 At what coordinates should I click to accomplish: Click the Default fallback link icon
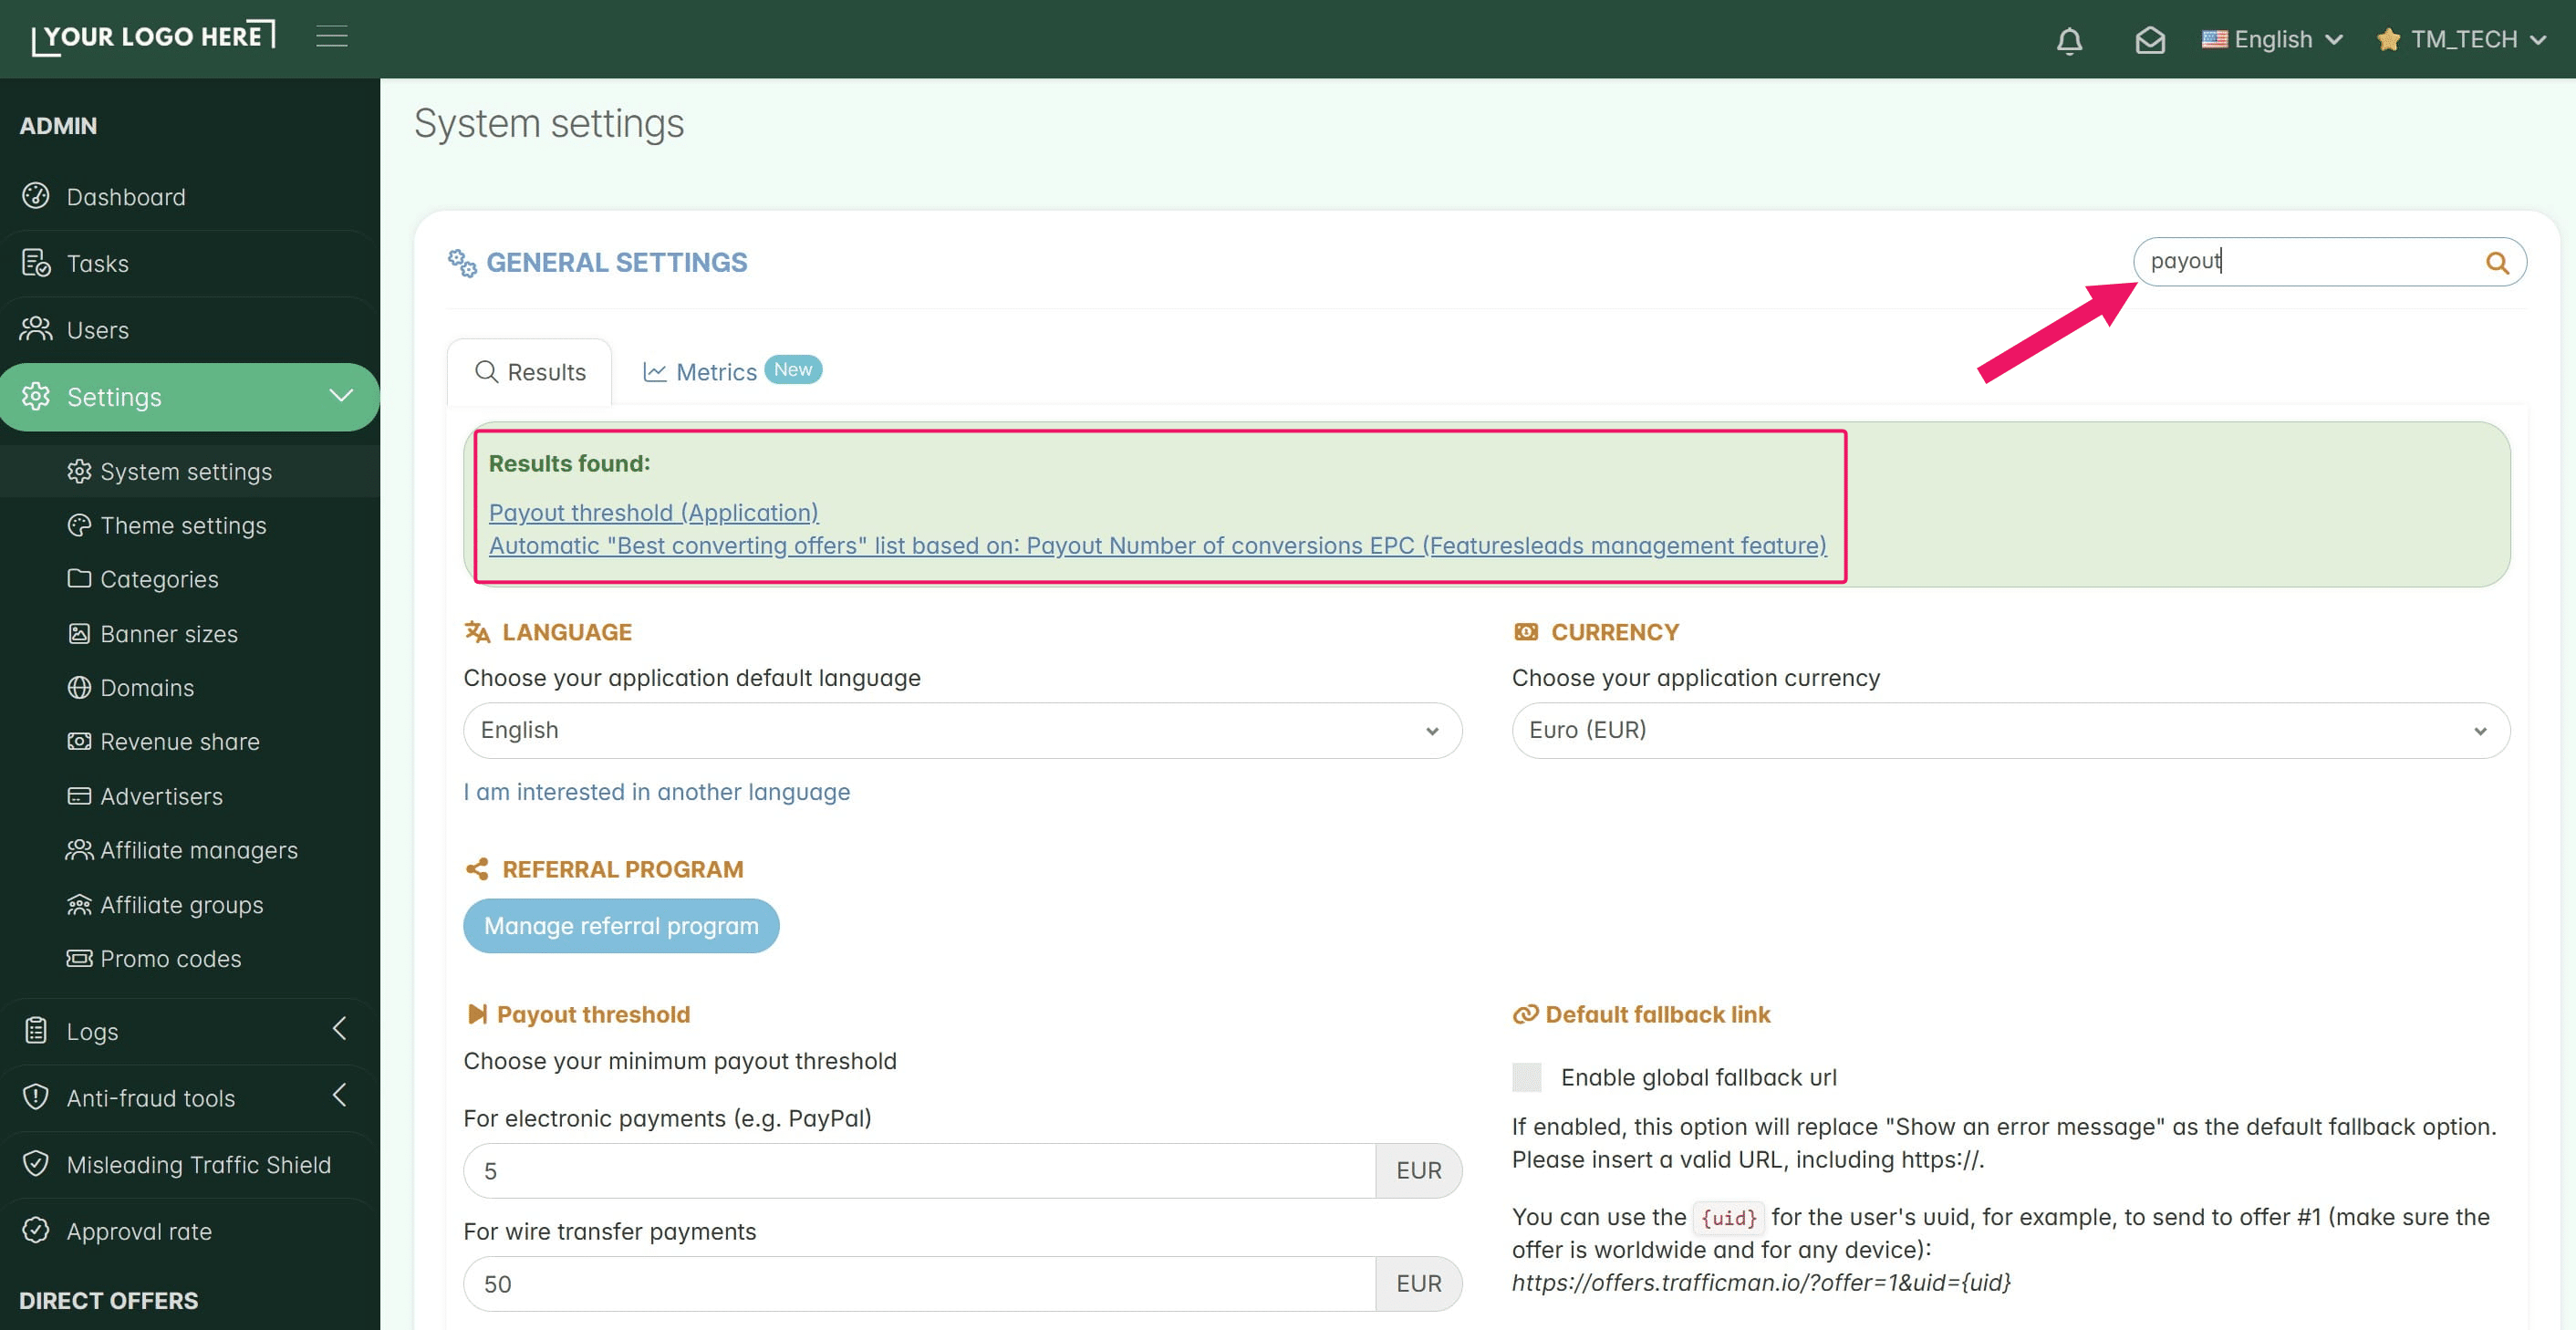(x=1525, y=1014)
